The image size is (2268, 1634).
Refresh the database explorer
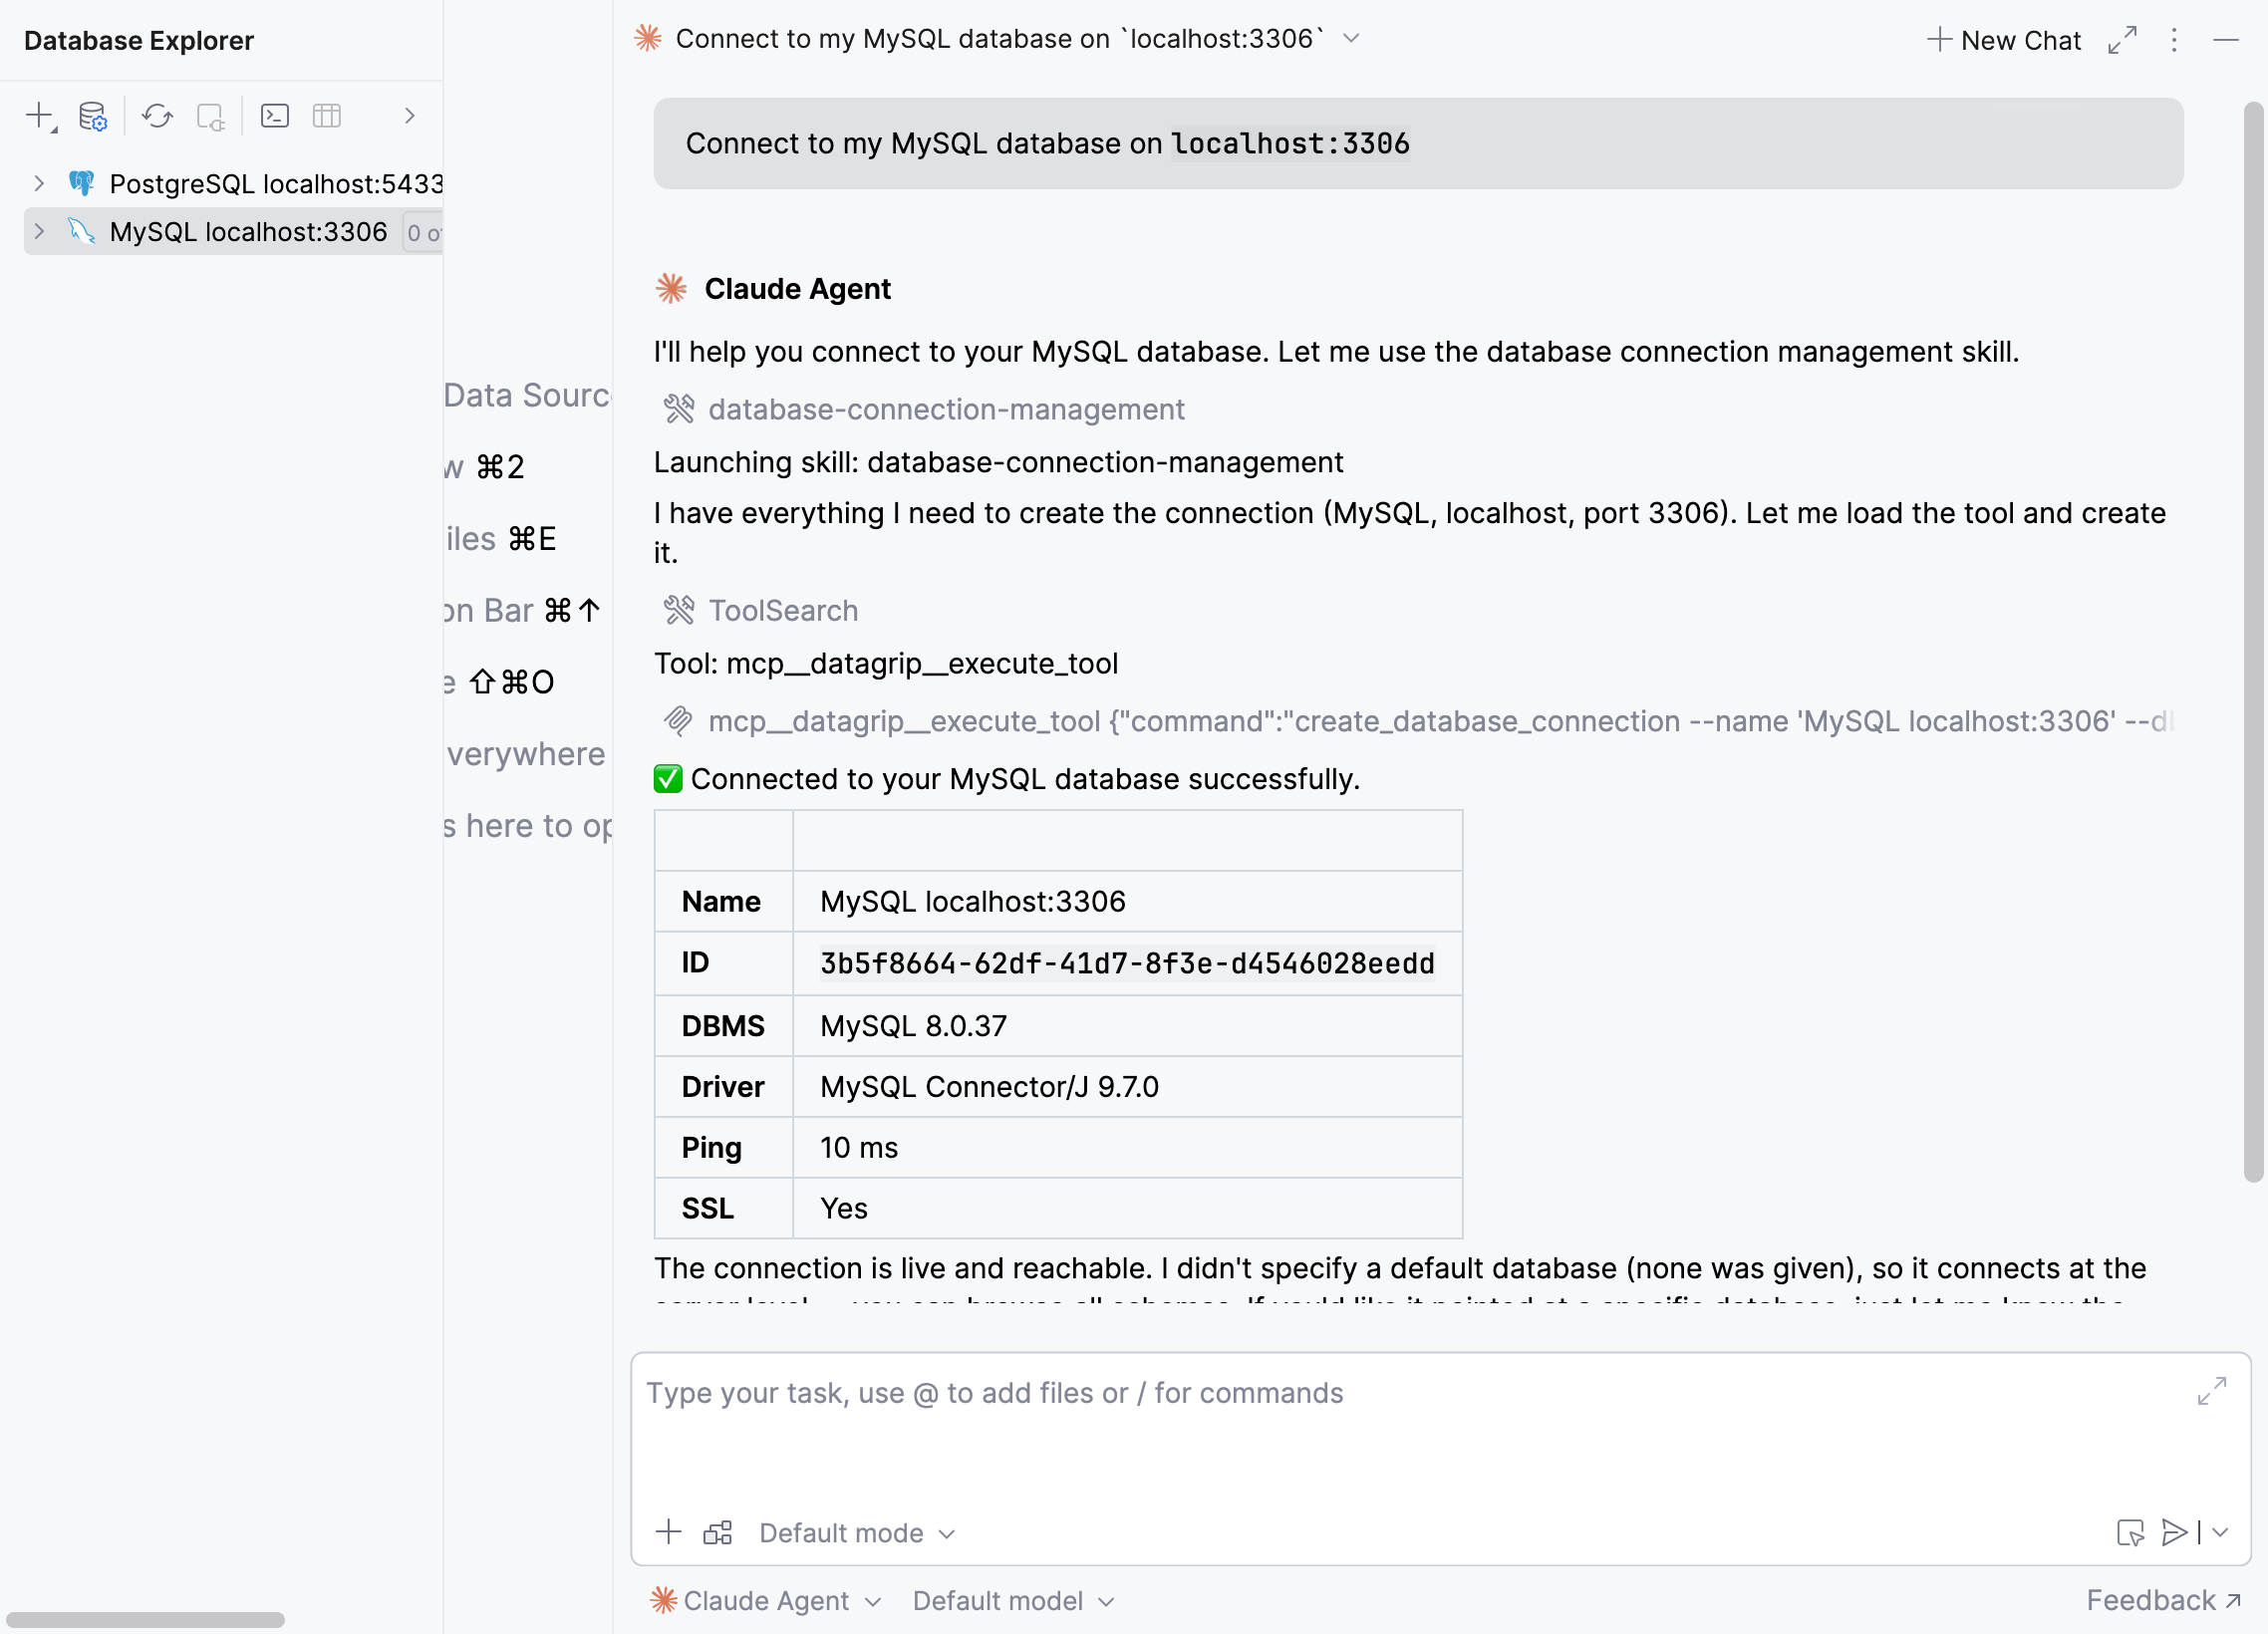tap(157, 116)
